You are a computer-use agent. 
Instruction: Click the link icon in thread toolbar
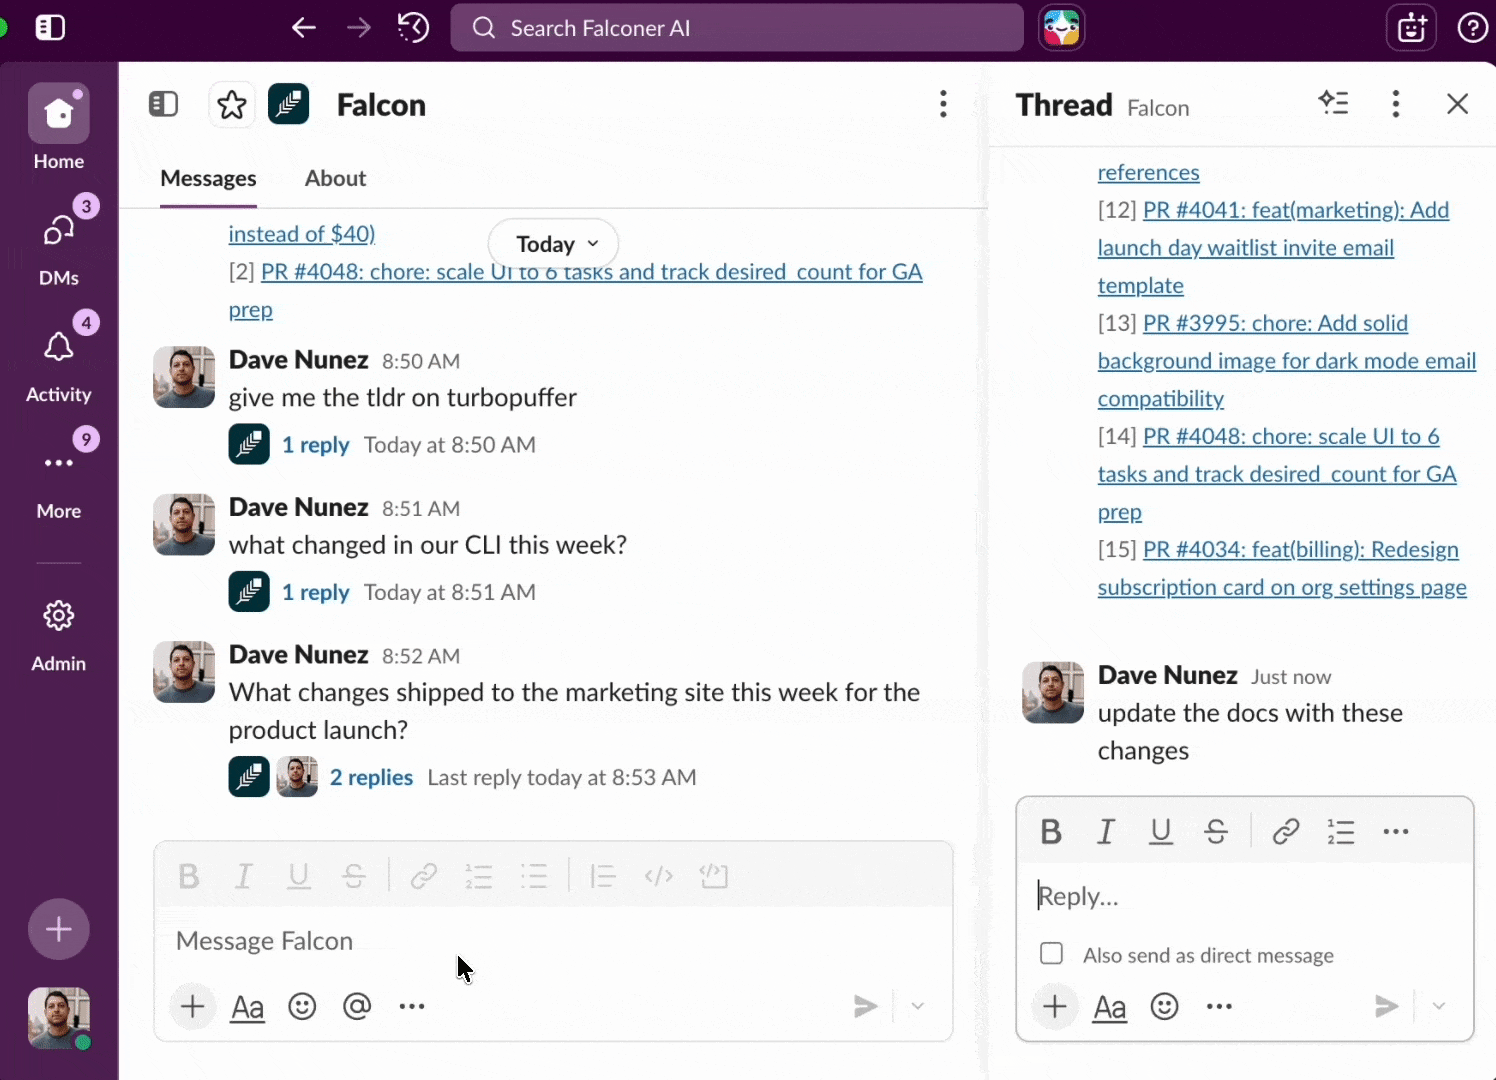pos(1285,831)
